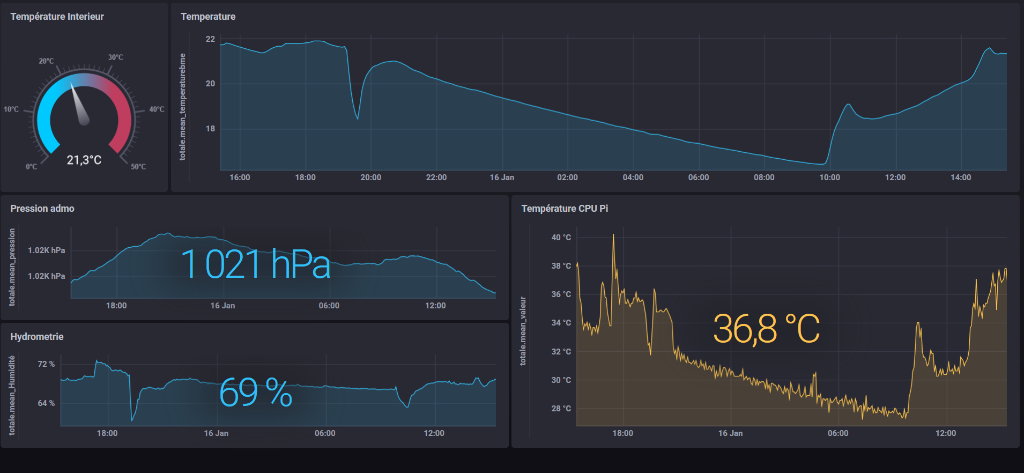
Task: Click the 22:00 tick on Temperature graph
Action: pyautogui.click(x=436, y=177)
